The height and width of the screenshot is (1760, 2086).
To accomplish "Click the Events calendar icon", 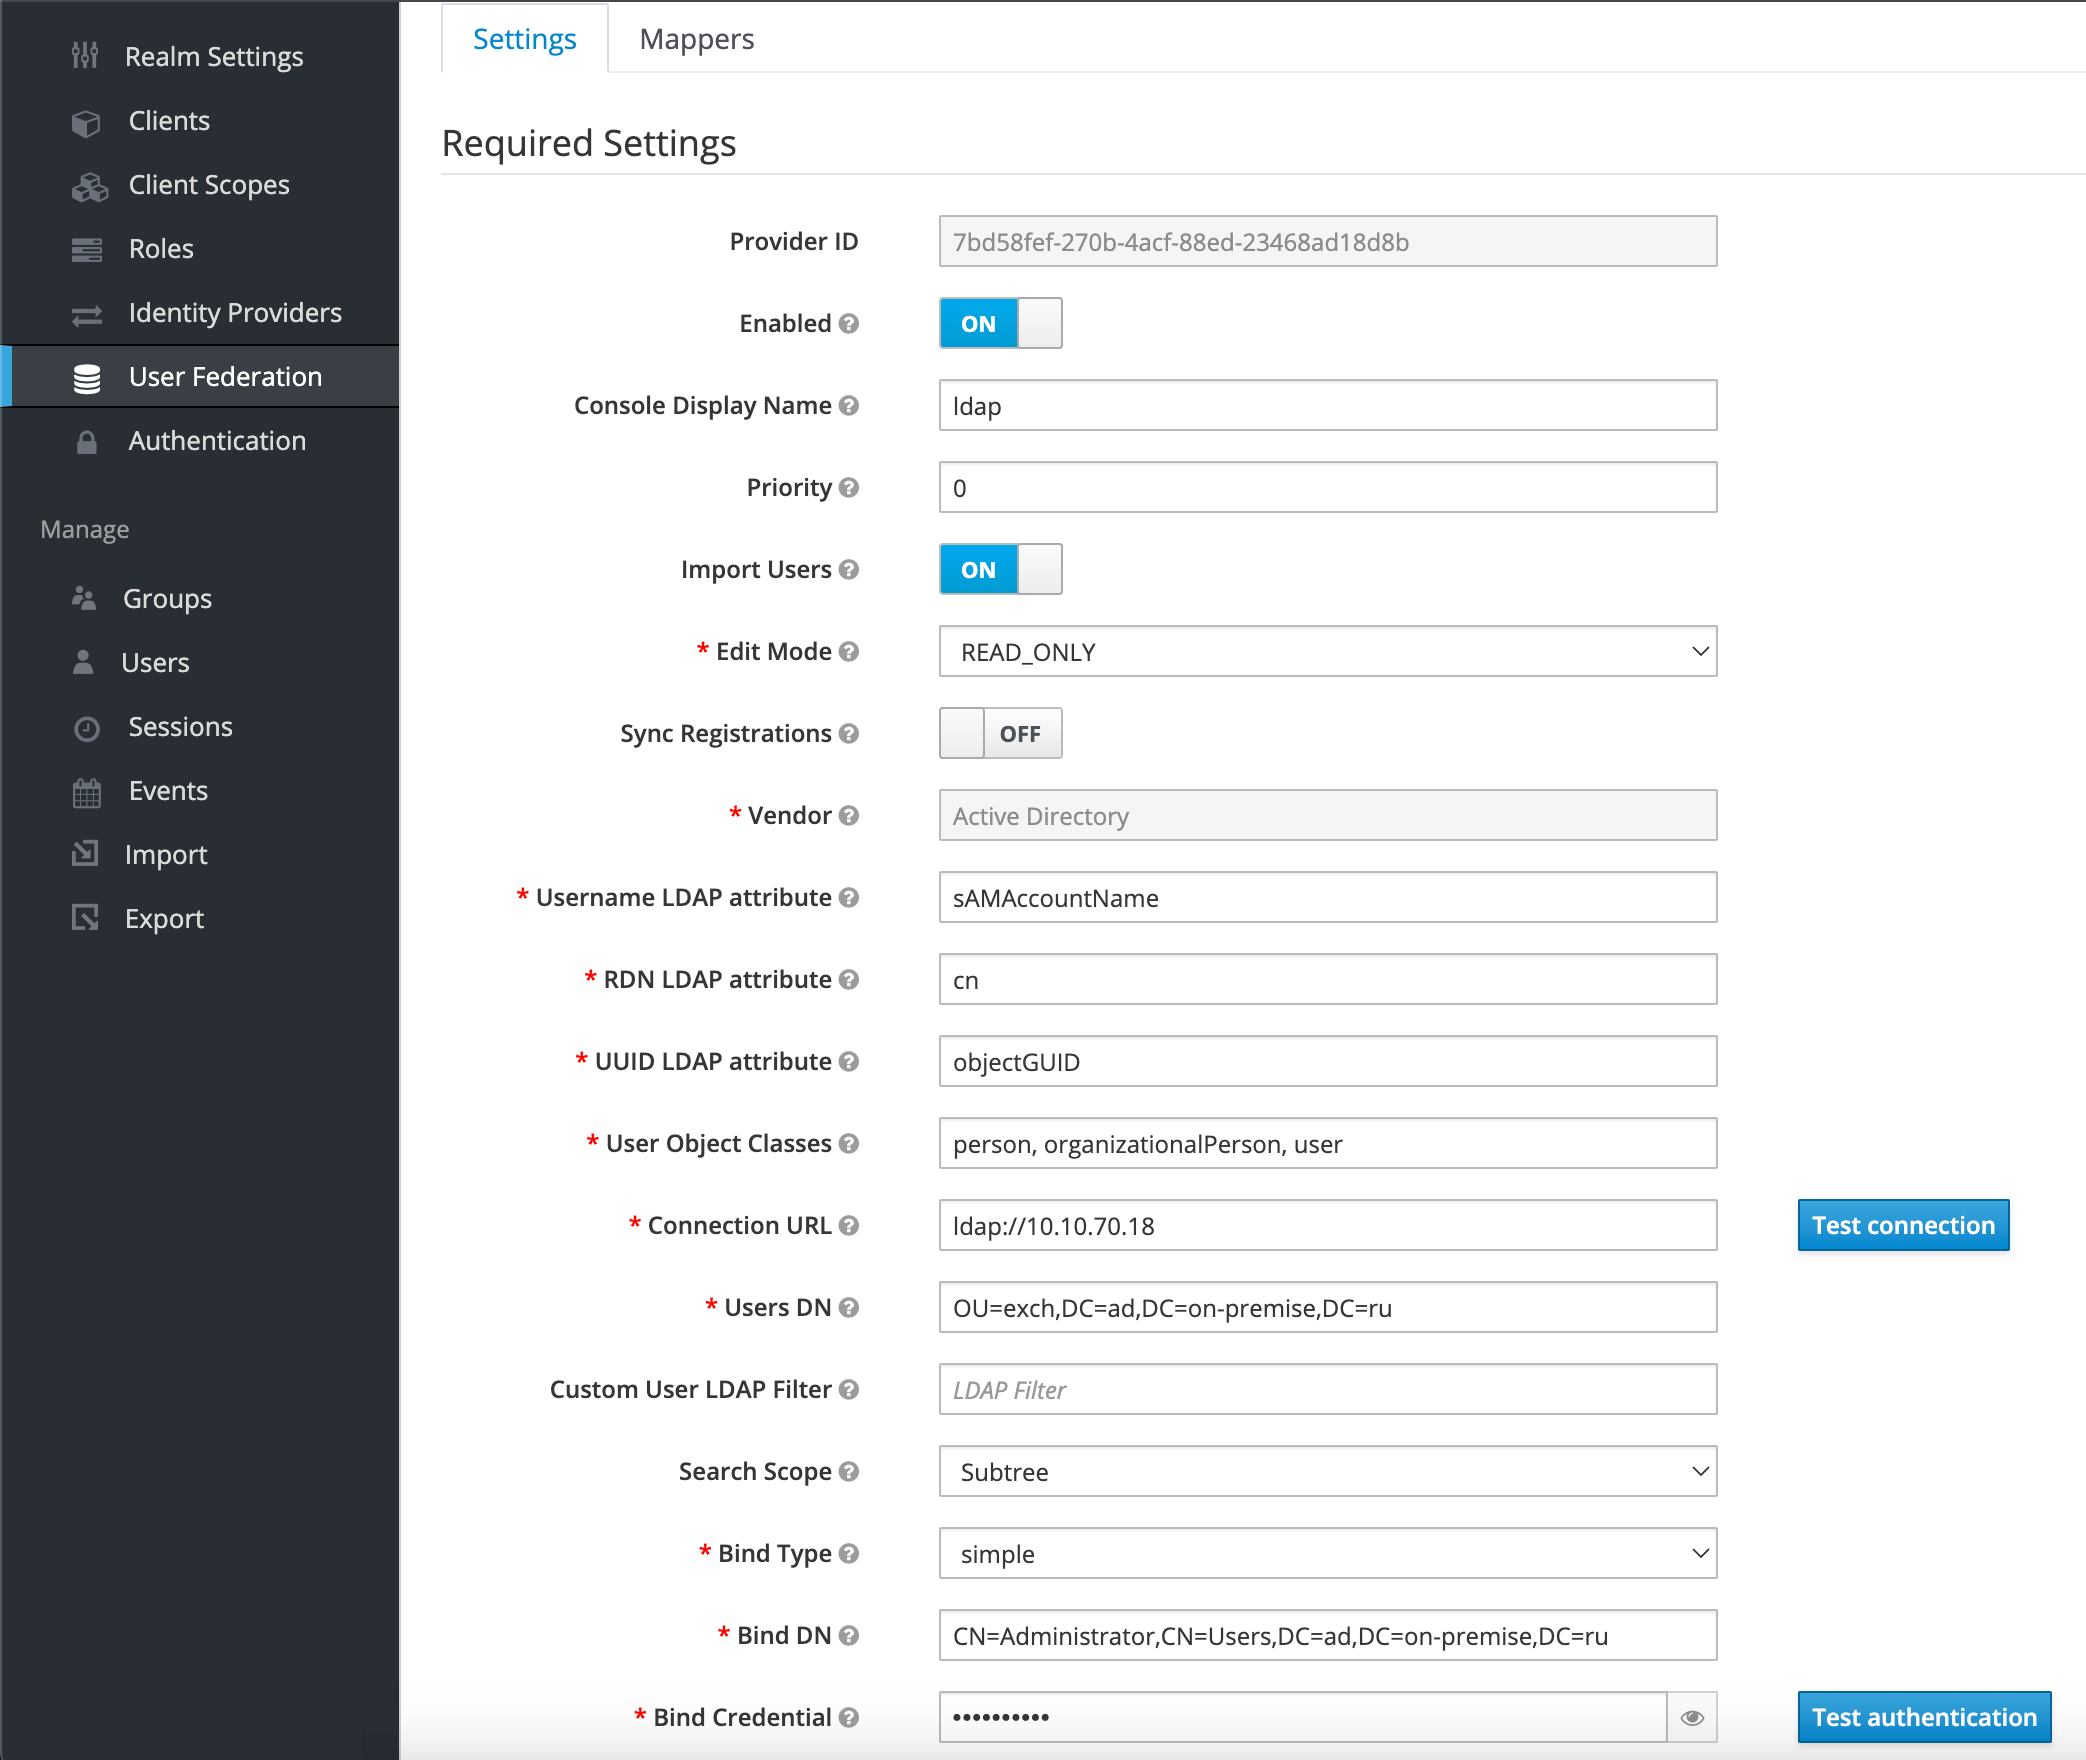I will (87, 792).
